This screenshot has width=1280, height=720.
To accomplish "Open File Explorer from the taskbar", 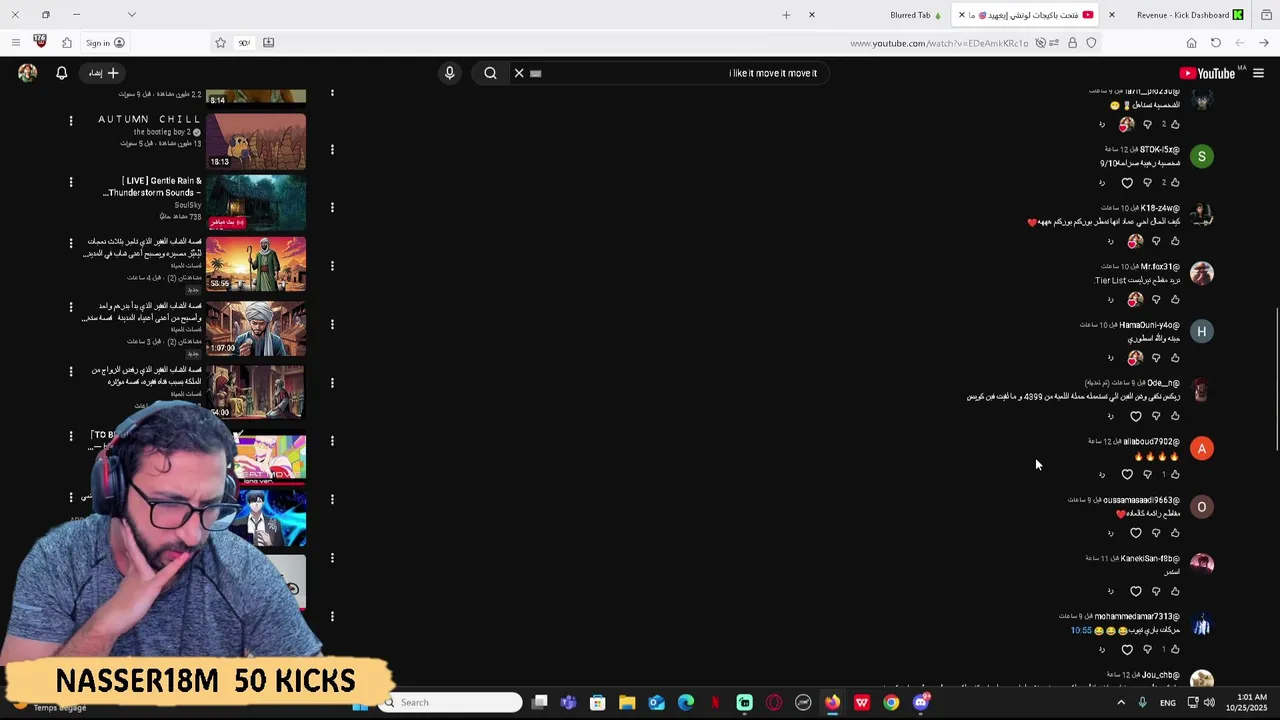I will [x=627, y=703].
